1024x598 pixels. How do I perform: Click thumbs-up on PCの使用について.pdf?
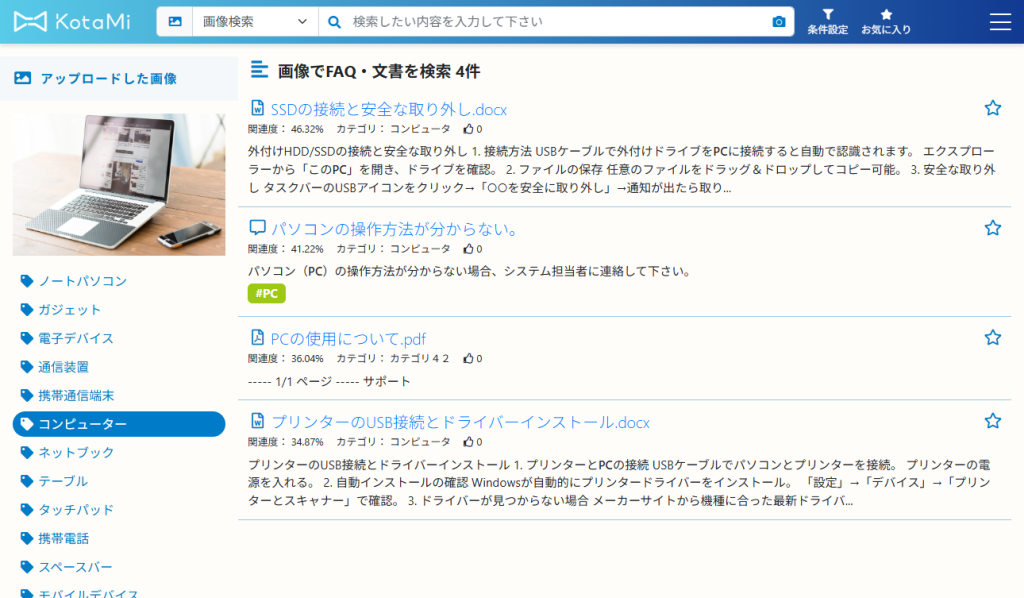(x=468, y=358)
